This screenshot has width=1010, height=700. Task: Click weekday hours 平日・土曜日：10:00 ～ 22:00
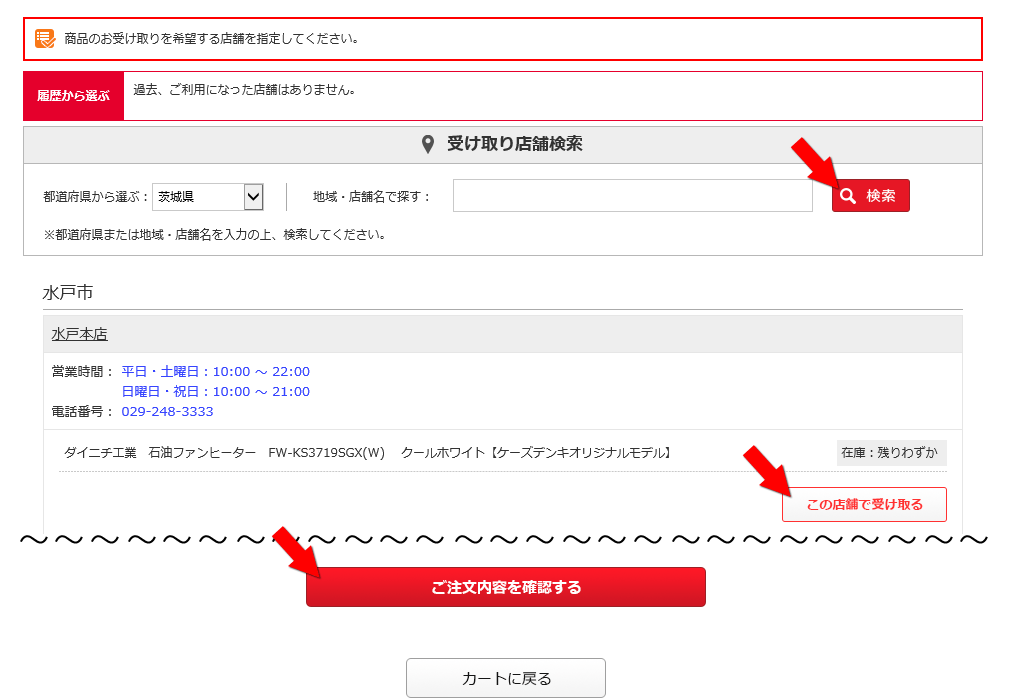216,372
